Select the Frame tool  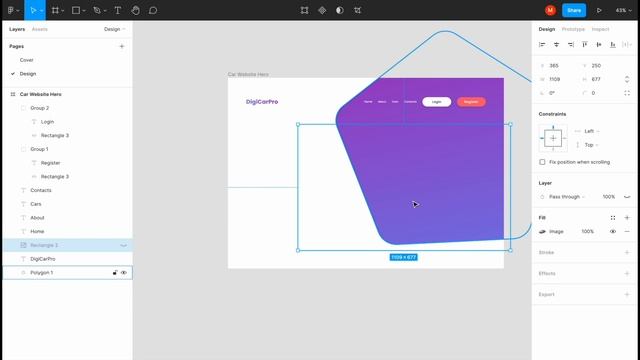pyautogui.click(x=55, y=10)
